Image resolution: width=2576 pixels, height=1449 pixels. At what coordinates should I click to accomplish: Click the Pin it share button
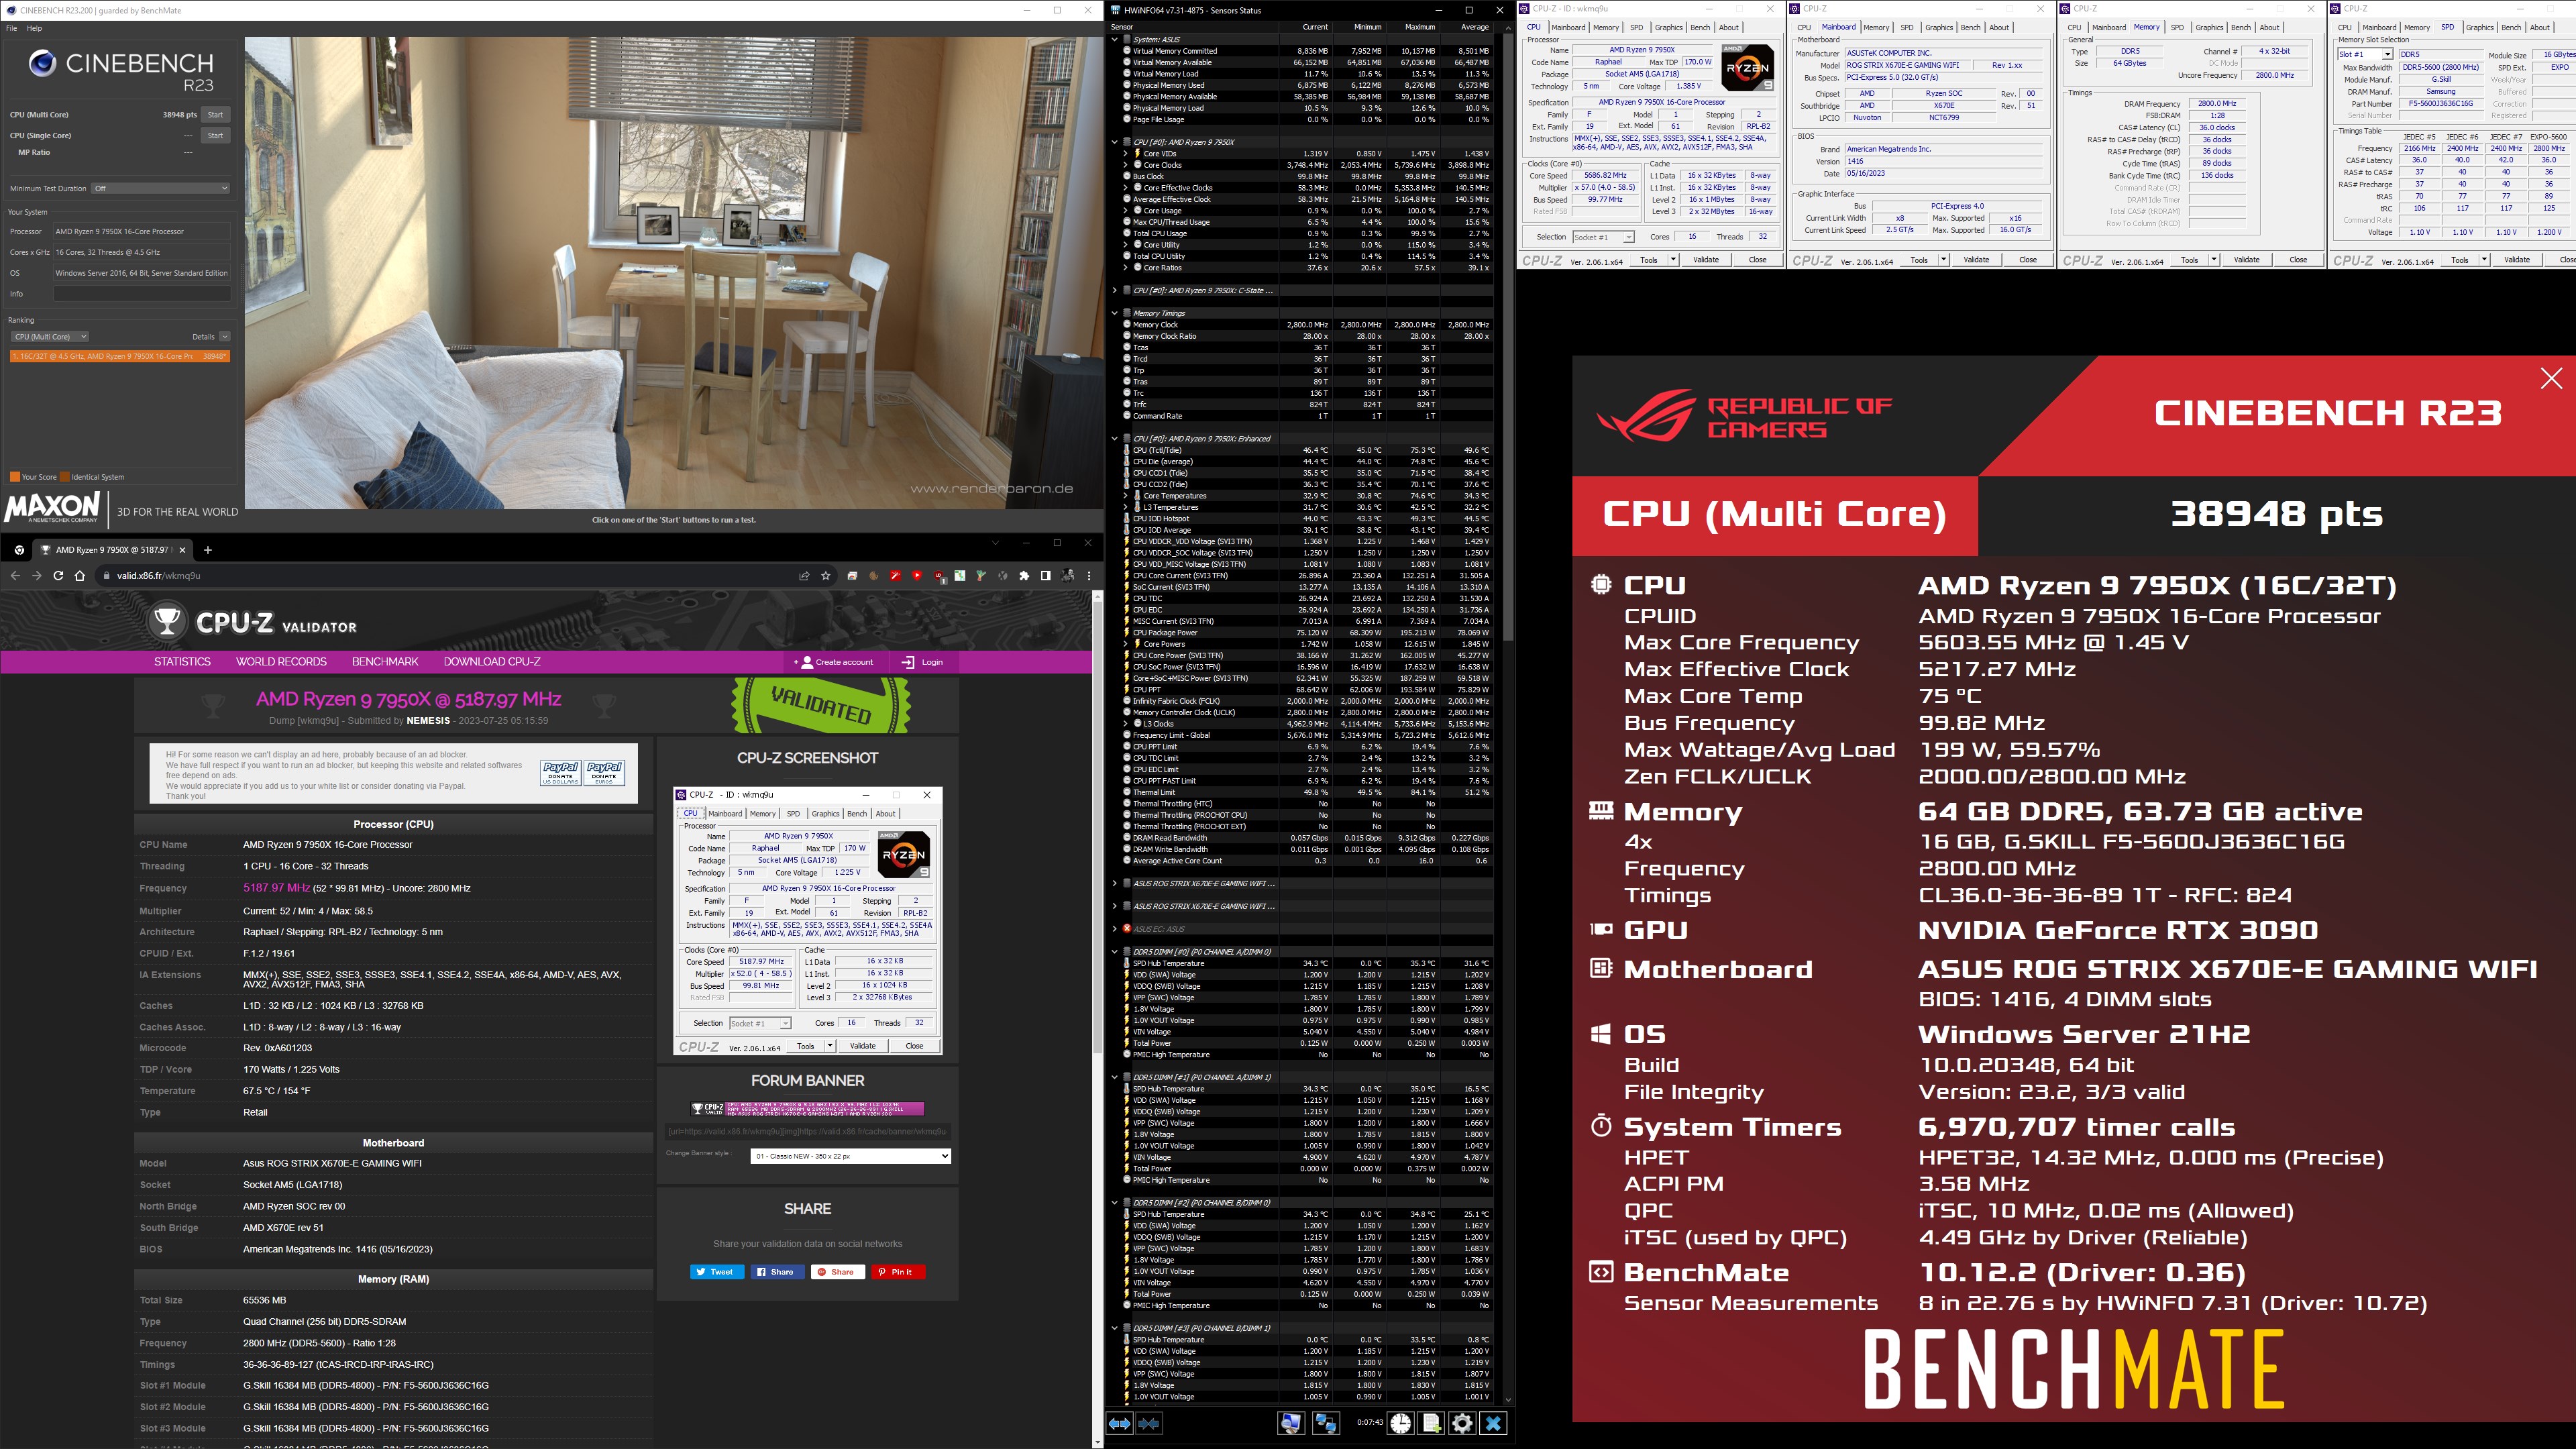click(x=898, y=1272)
